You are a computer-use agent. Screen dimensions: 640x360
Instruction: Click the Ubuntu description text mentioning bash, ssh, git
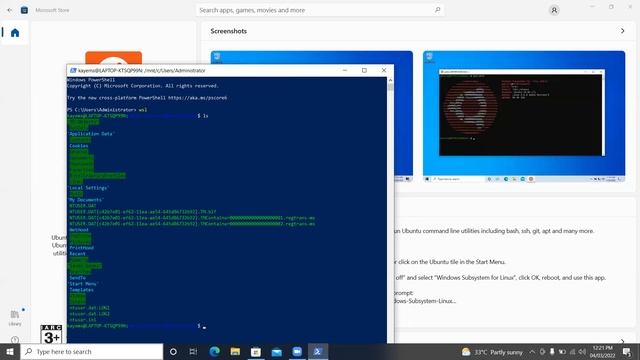494,231
